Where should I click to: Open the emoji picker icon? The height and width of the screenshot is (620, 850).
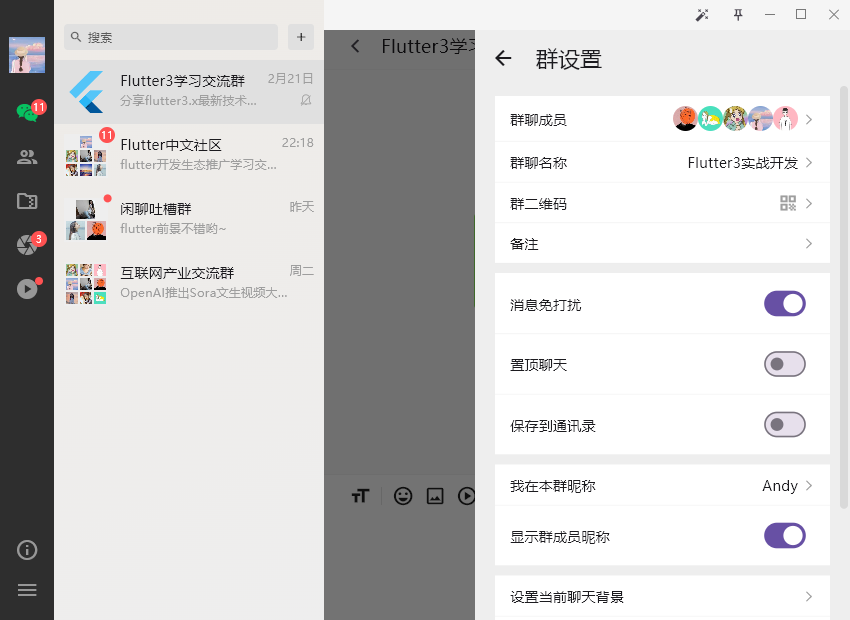403,496
